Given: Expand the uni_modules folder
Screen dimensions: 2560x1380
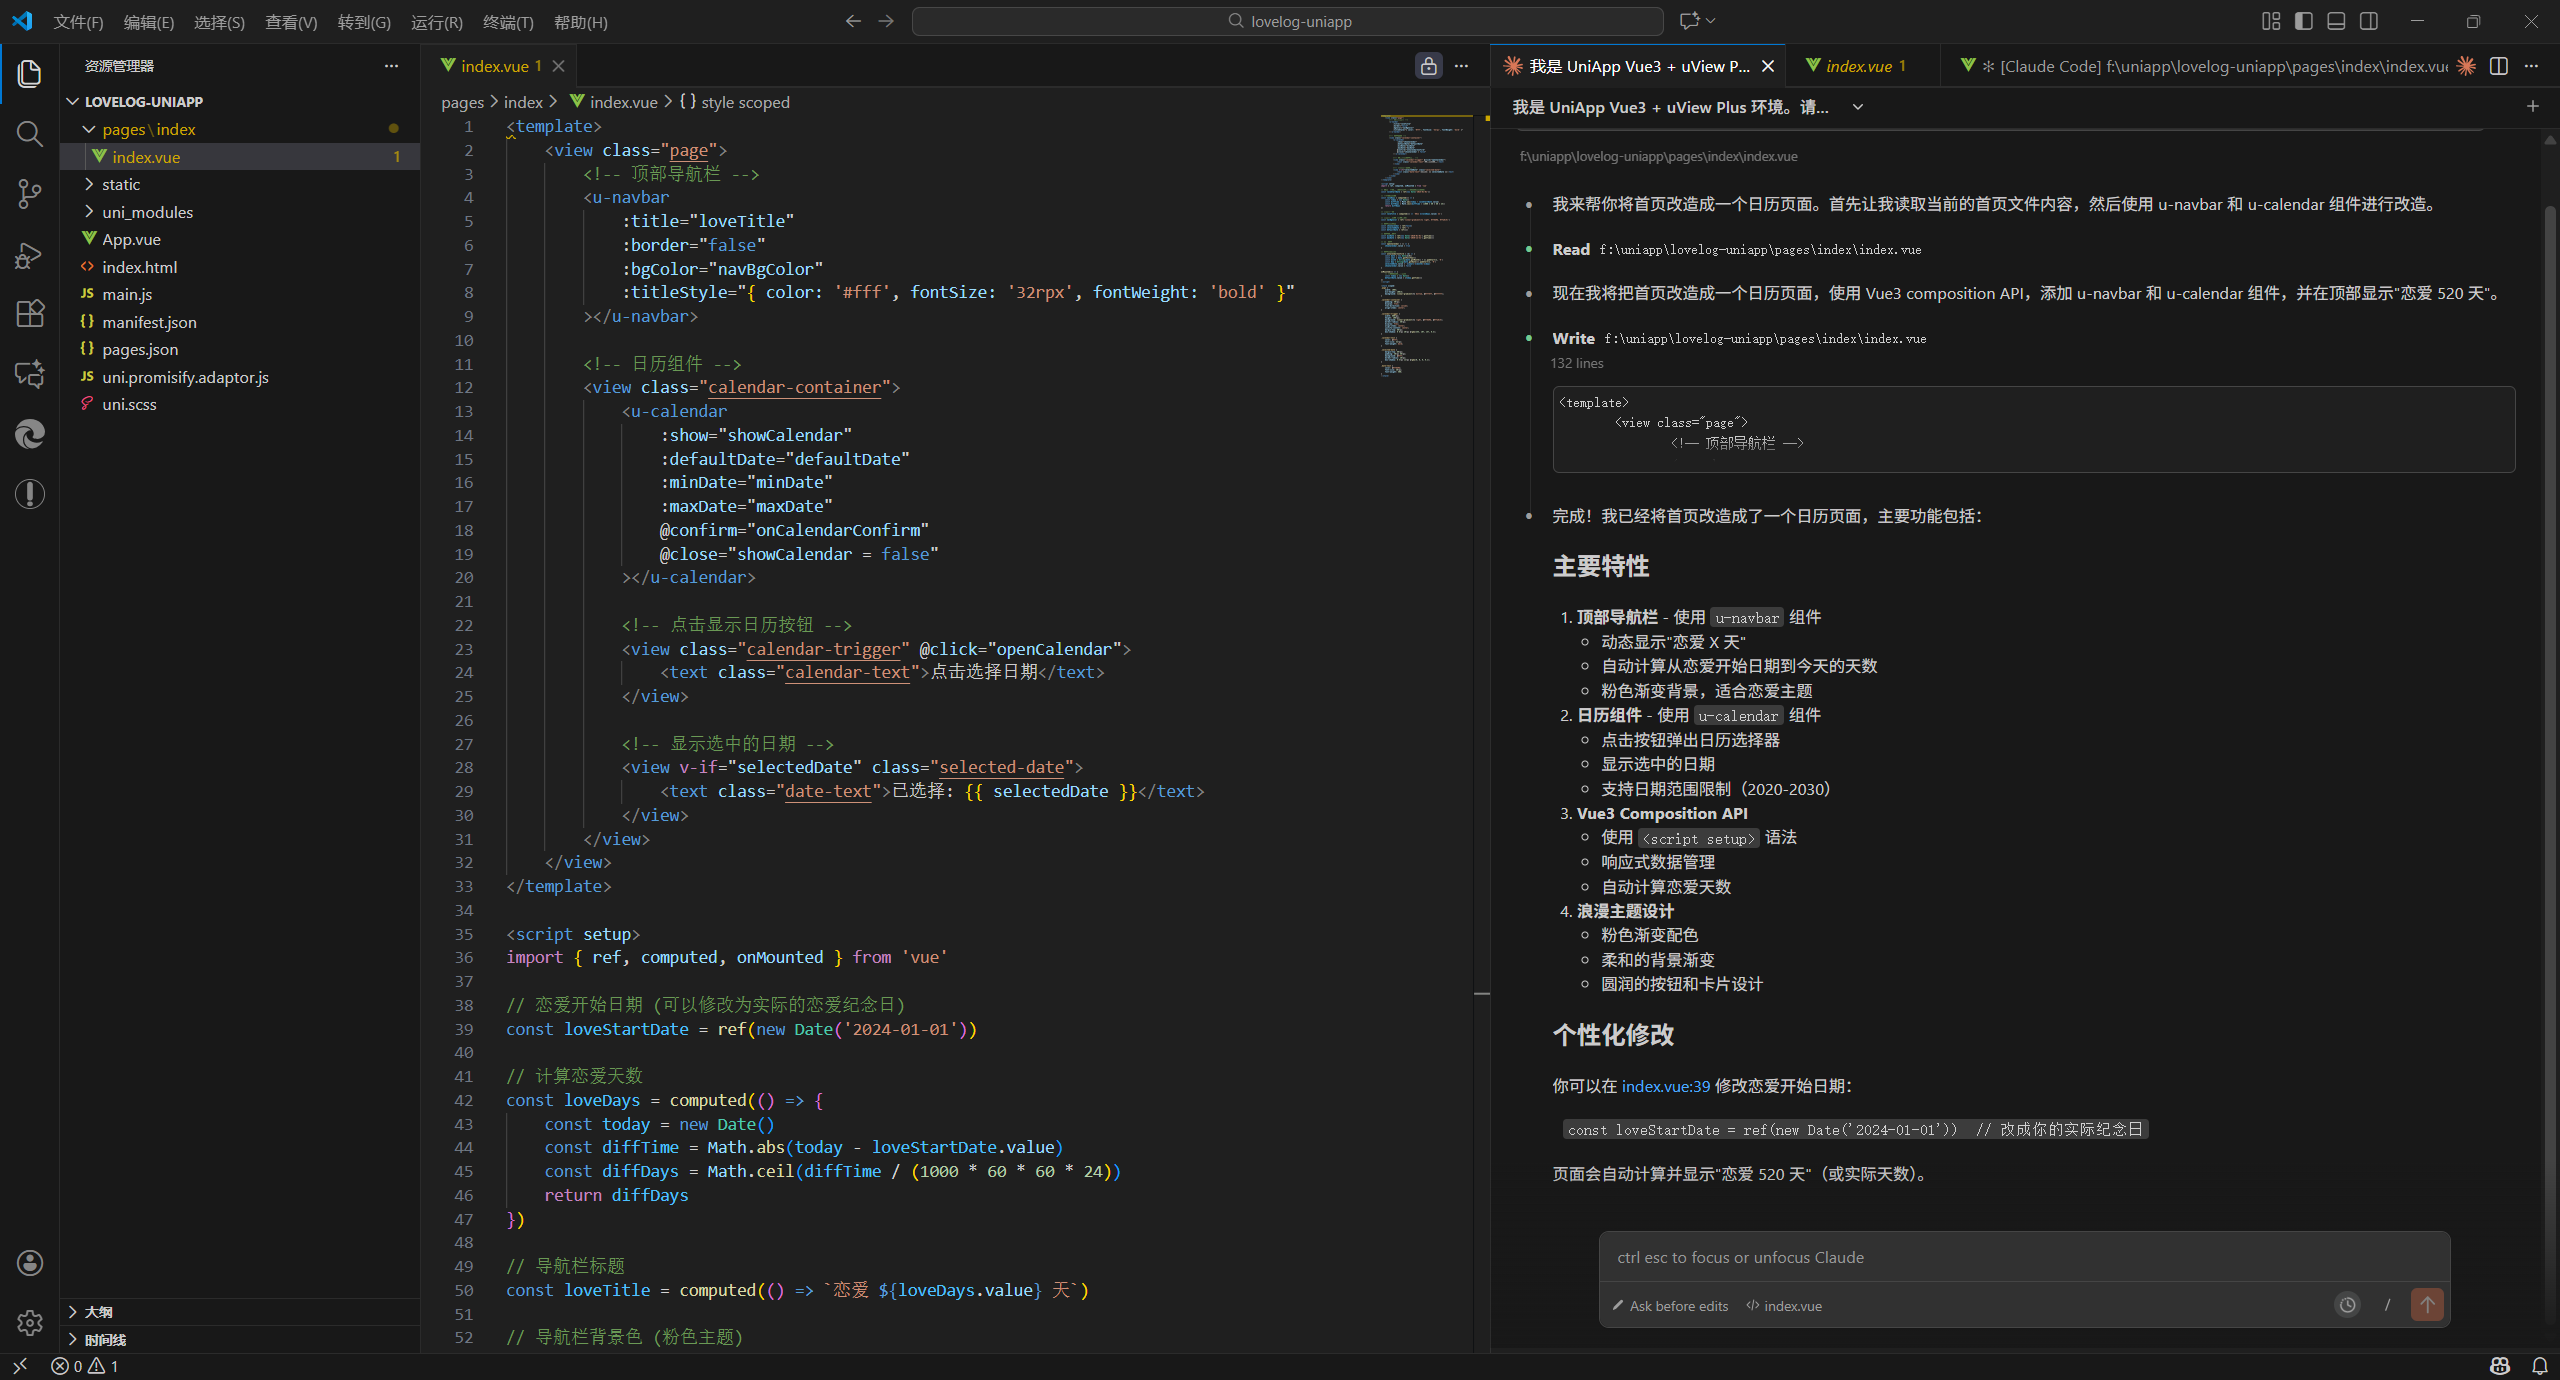Looking at the screenshot, I should coord(147,212).
